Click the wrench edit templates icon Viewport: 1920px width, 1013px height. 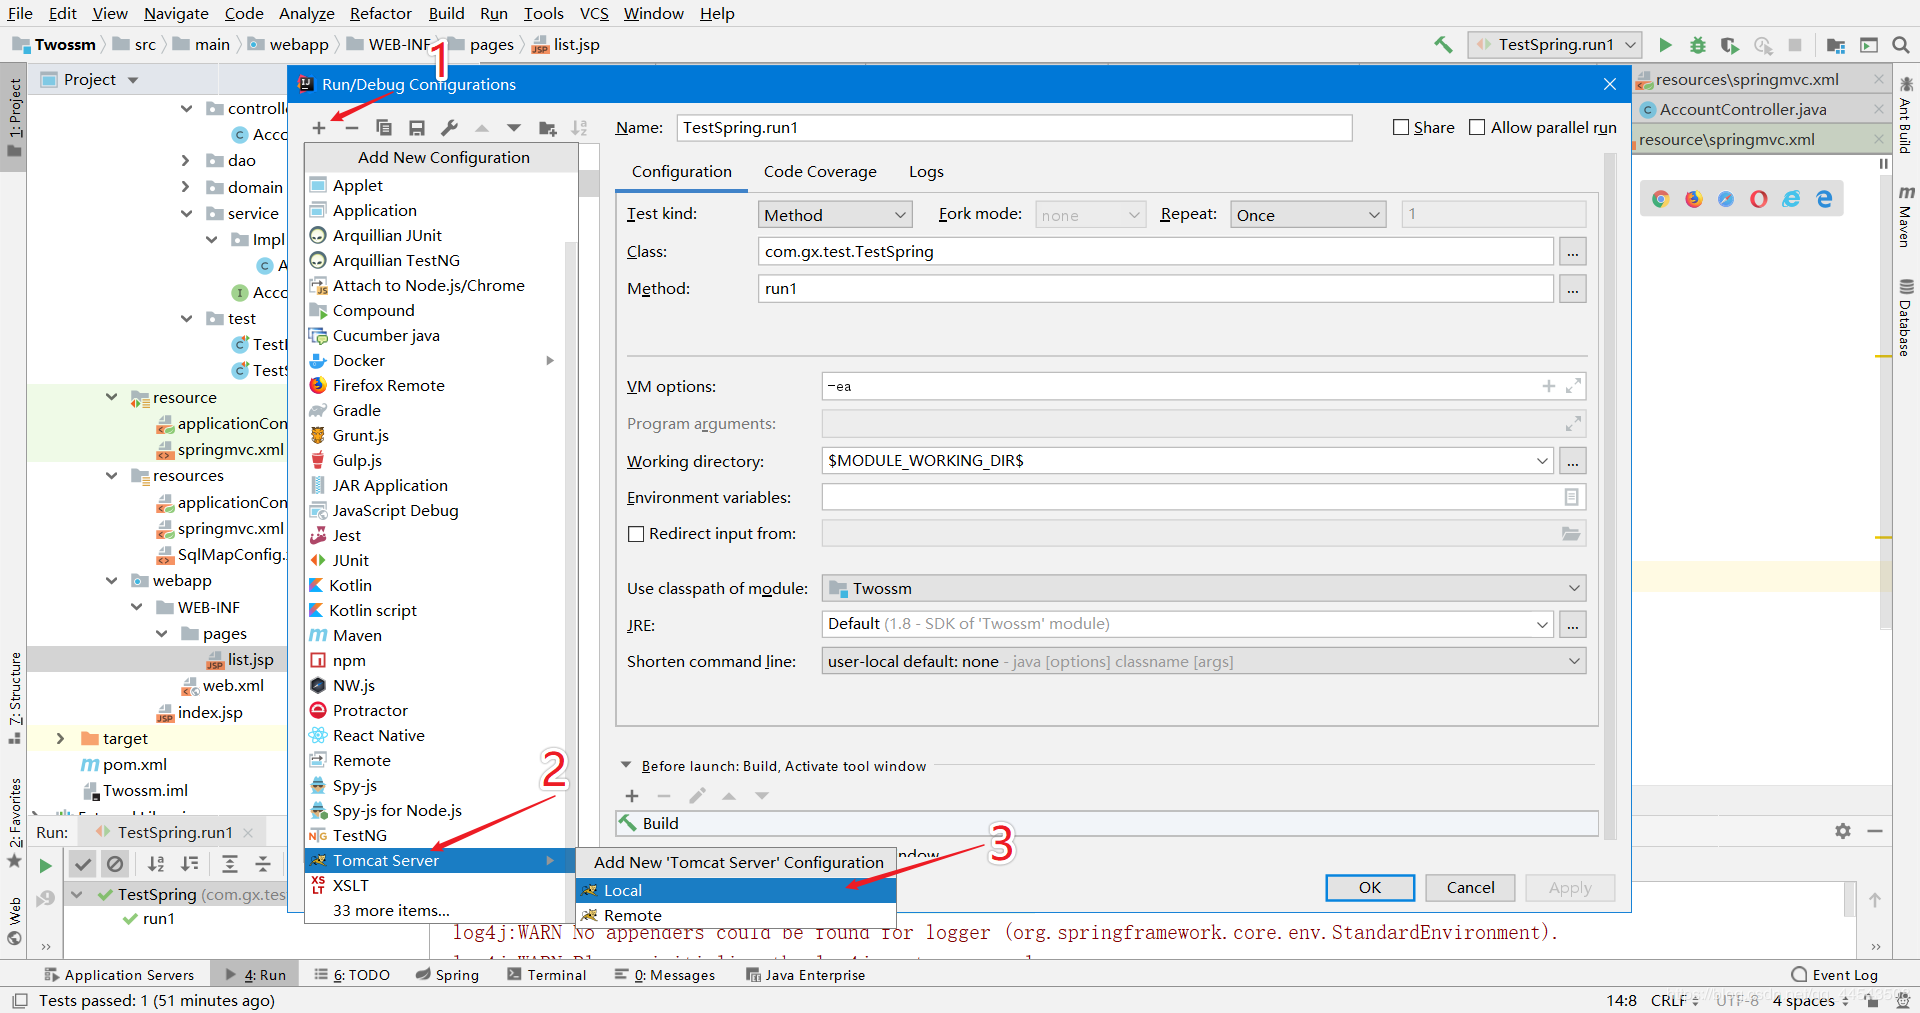click(450, 128)
